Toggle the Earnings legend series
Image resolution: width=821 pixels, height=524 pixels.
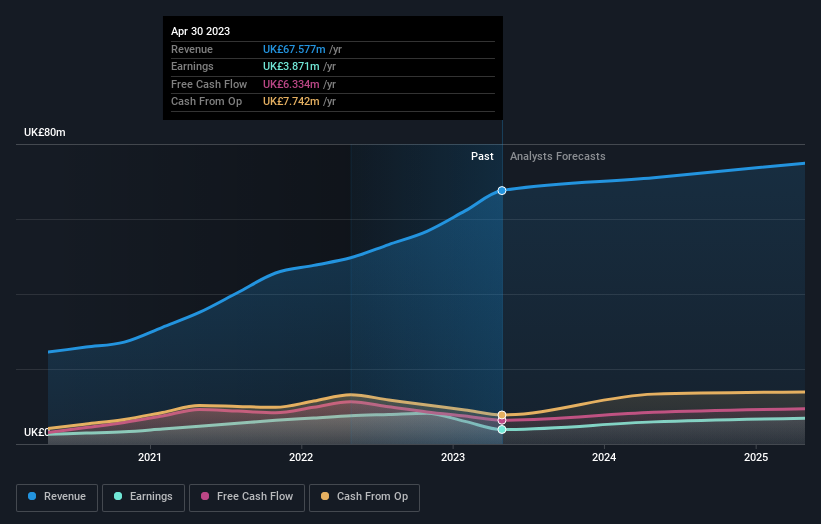[x=143, y=497]
